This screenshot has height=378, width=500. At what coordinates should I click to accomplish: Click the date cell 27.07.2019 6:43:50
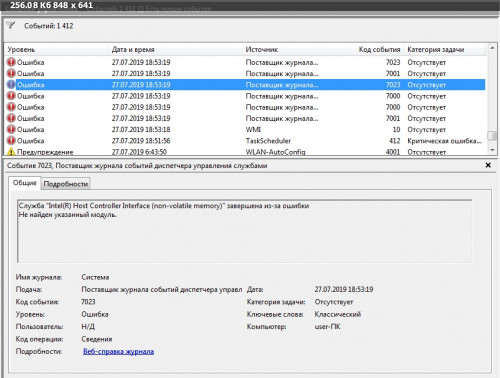click(x=139, y=152)
